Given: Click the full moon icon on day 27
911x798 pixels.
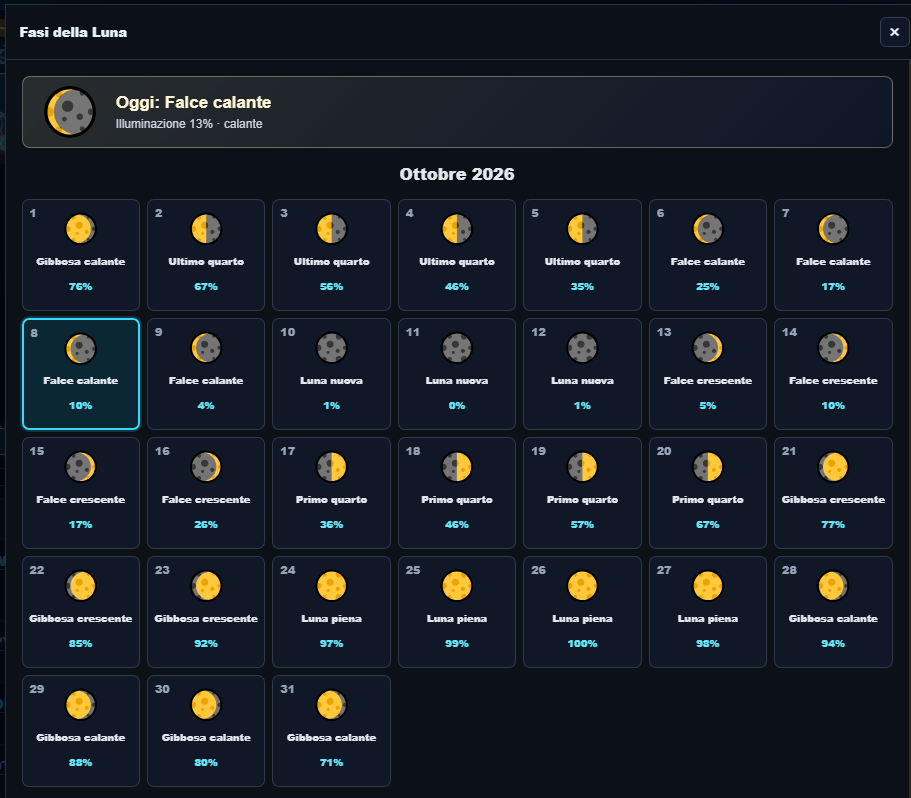Looking at the screenshot, I should coord(708,586).
